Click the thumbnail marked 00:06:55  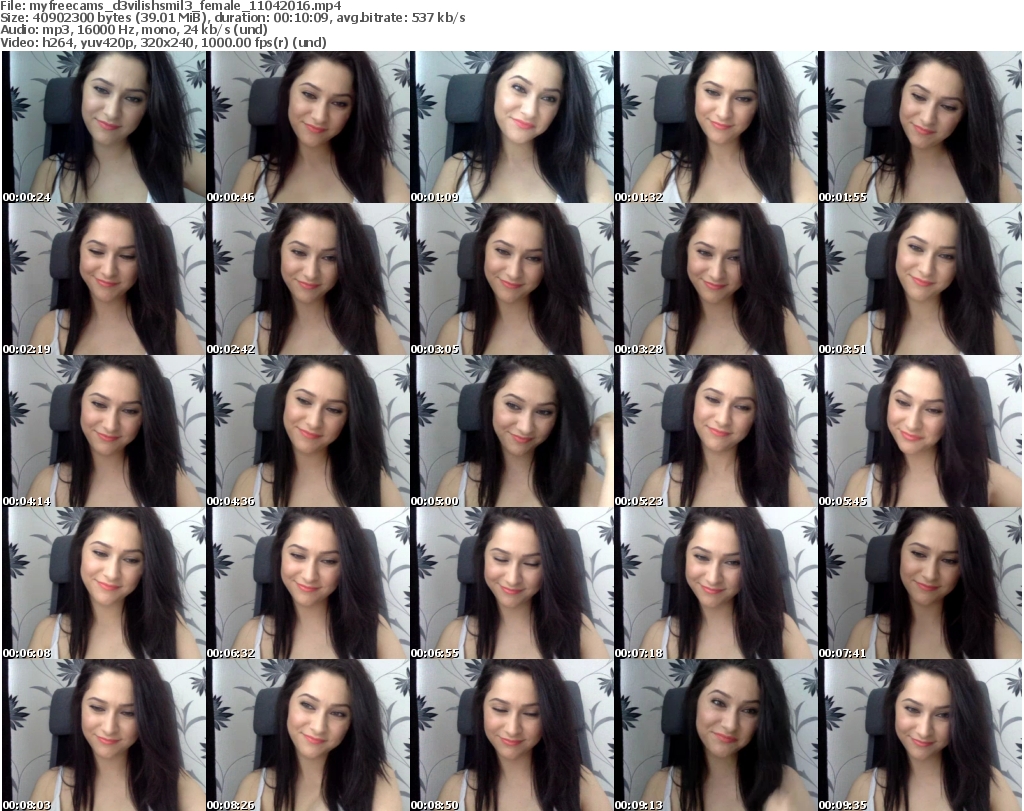point(512,583)
